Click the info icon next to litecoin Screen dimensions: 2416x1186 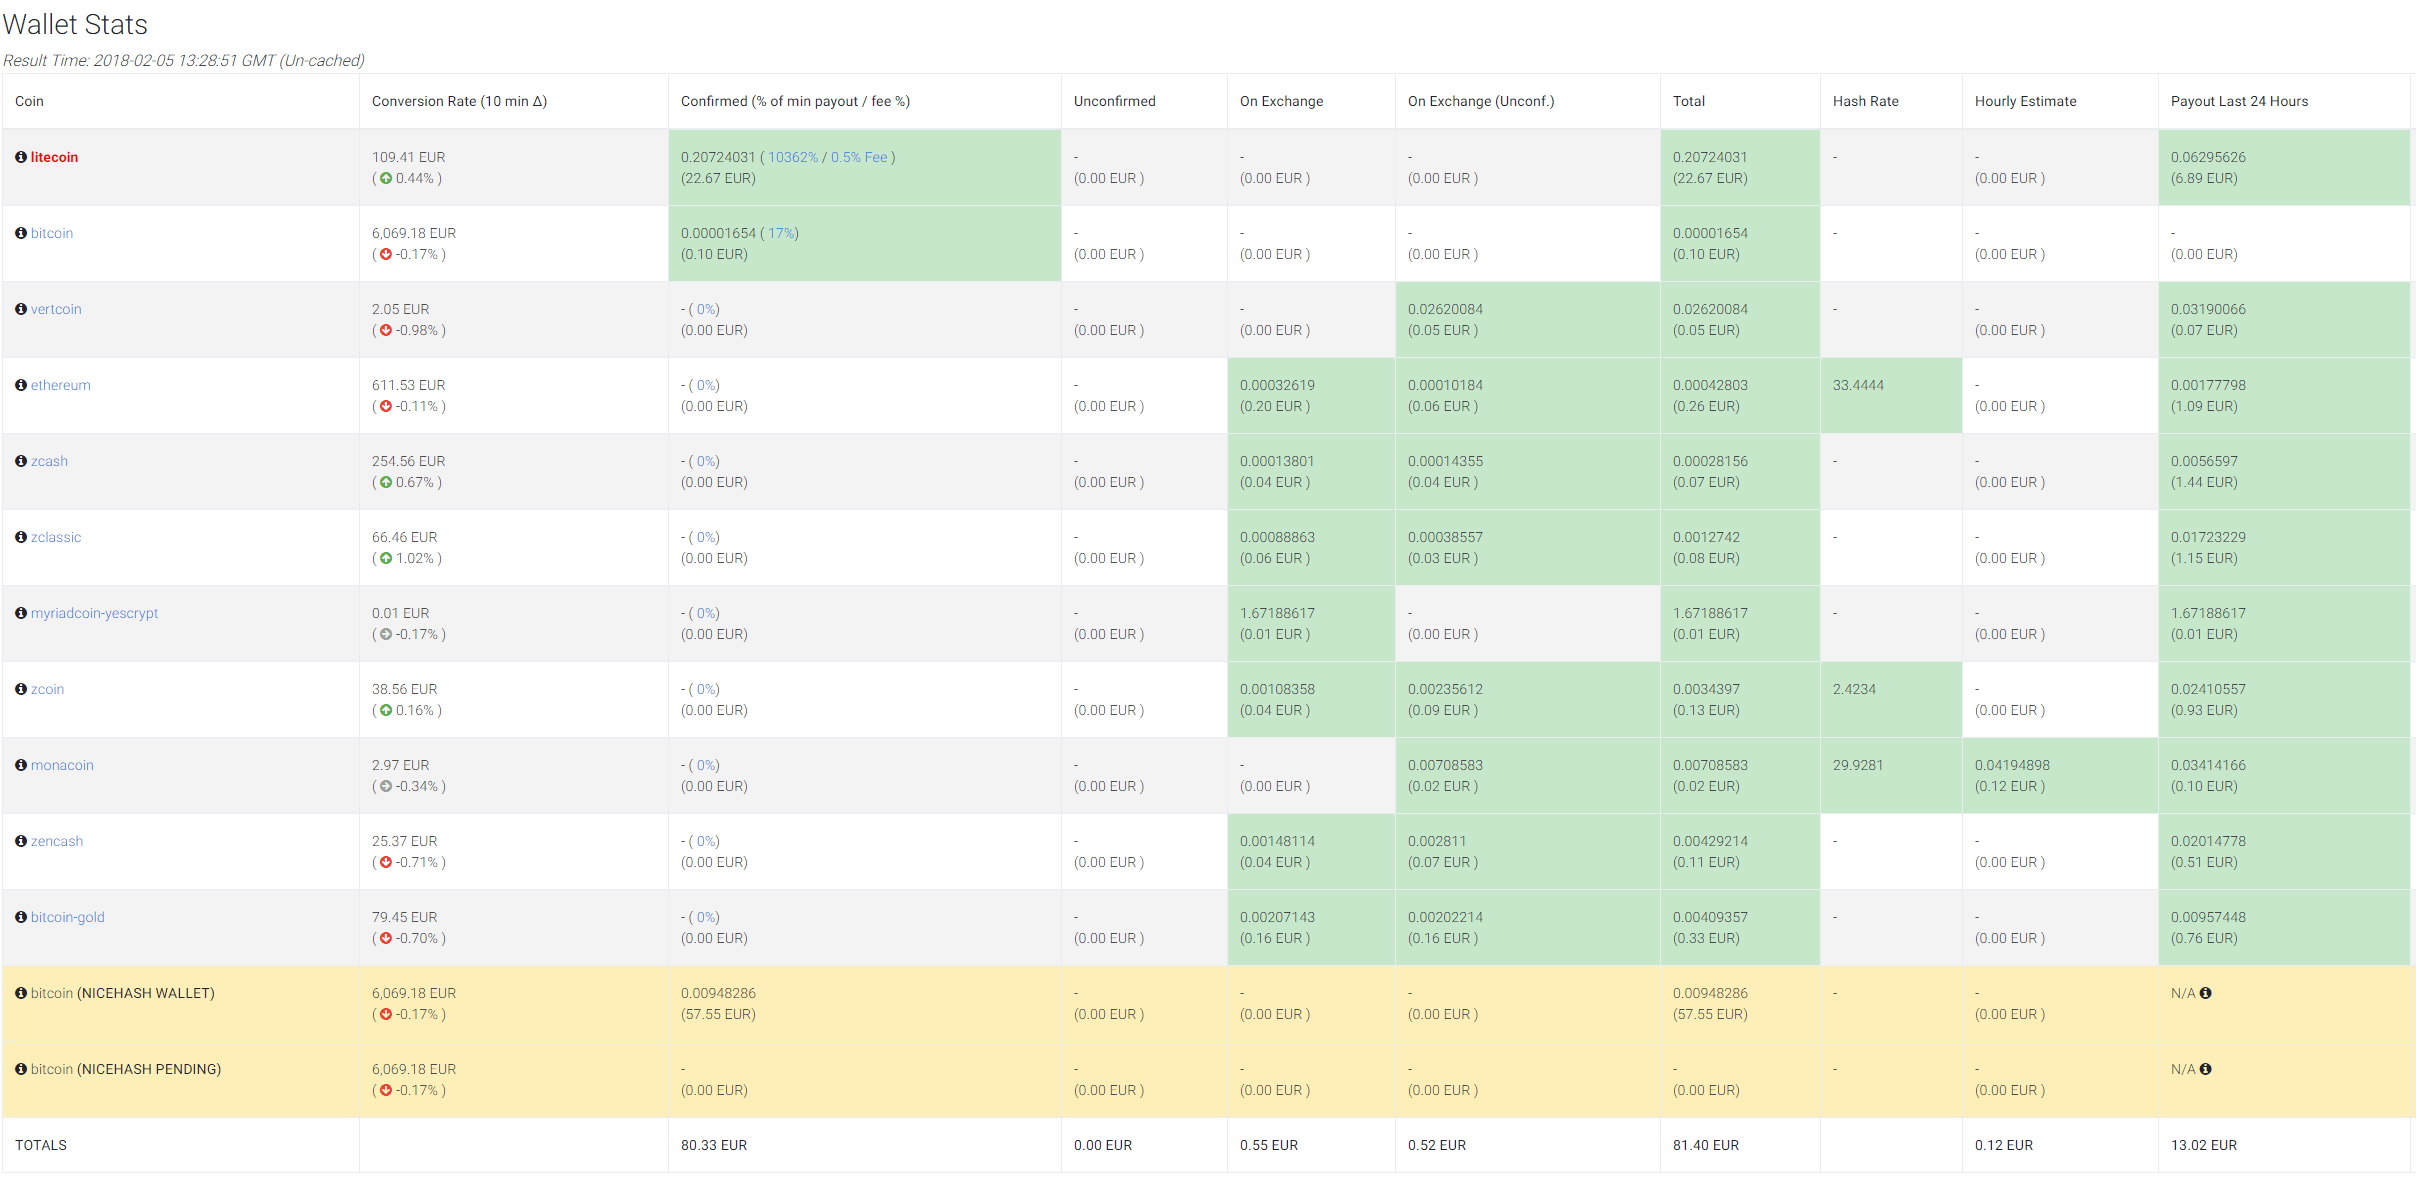pos(21,157)
